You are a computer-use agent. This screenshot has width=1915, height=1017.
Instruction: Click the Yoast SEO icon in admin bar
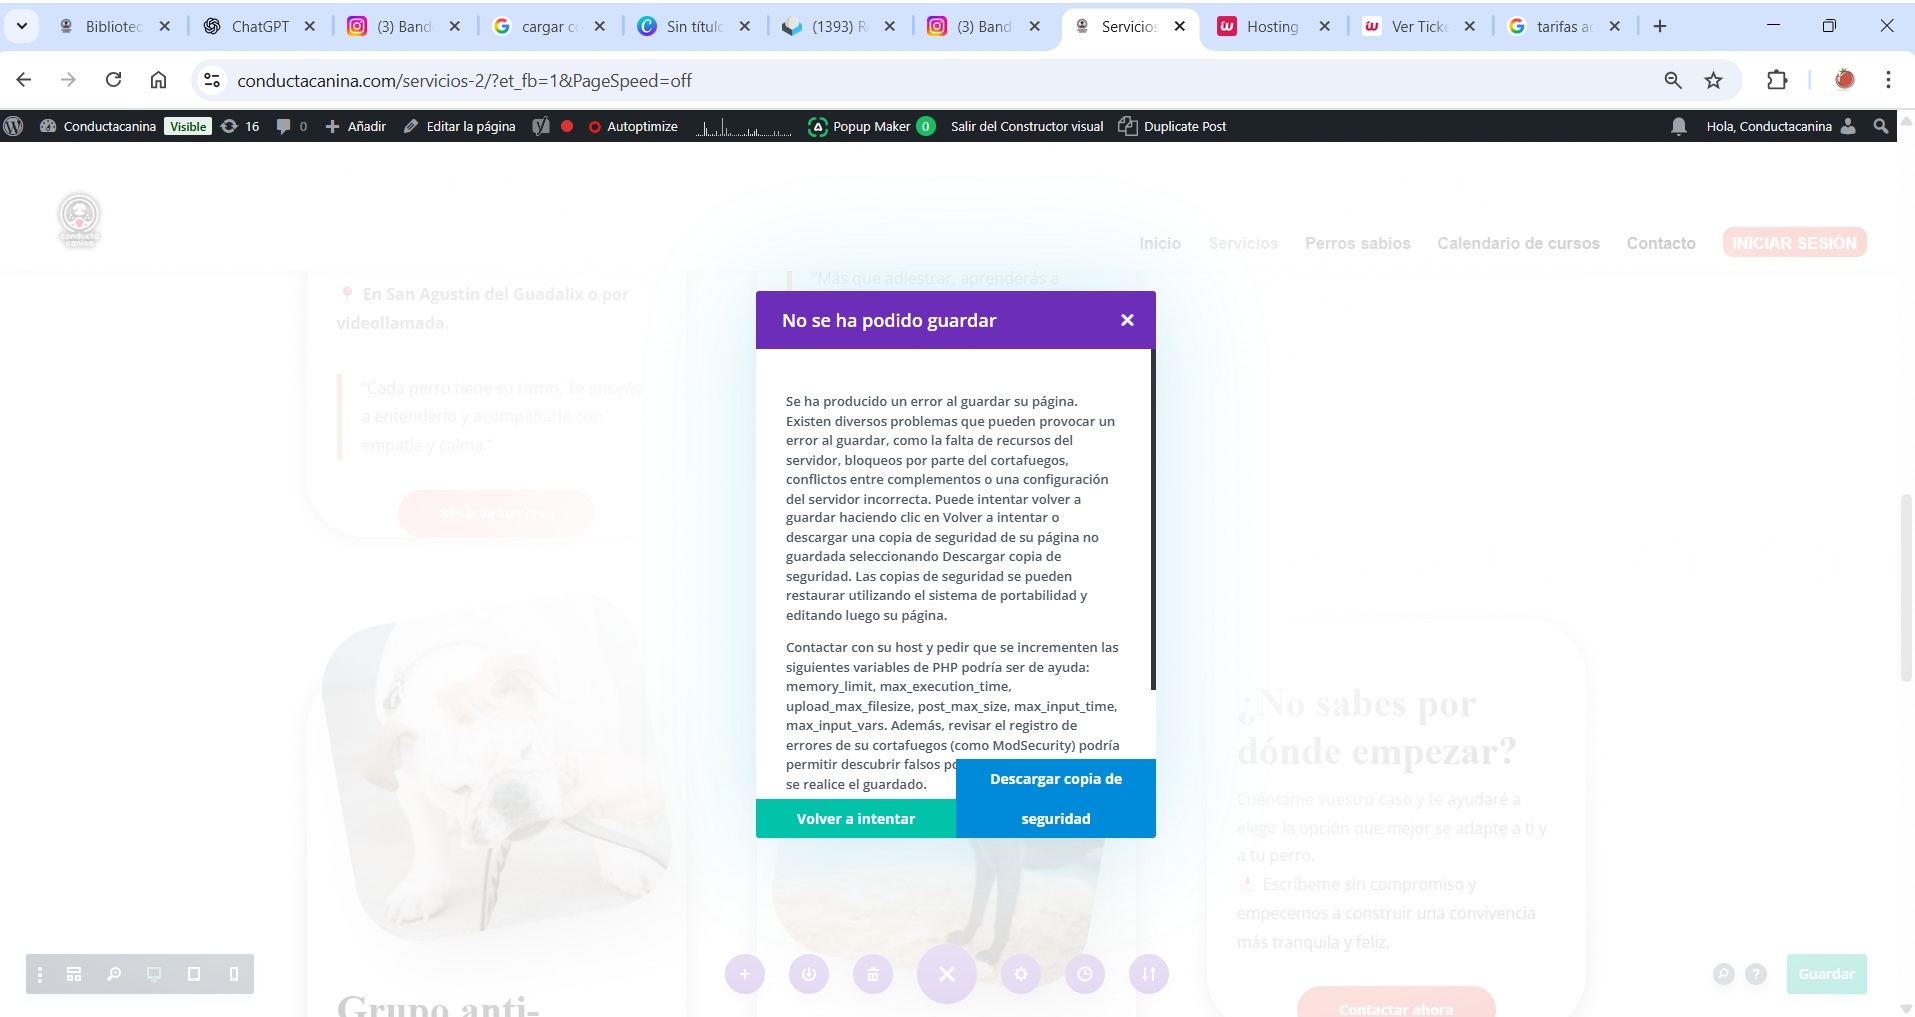point(541,126)
